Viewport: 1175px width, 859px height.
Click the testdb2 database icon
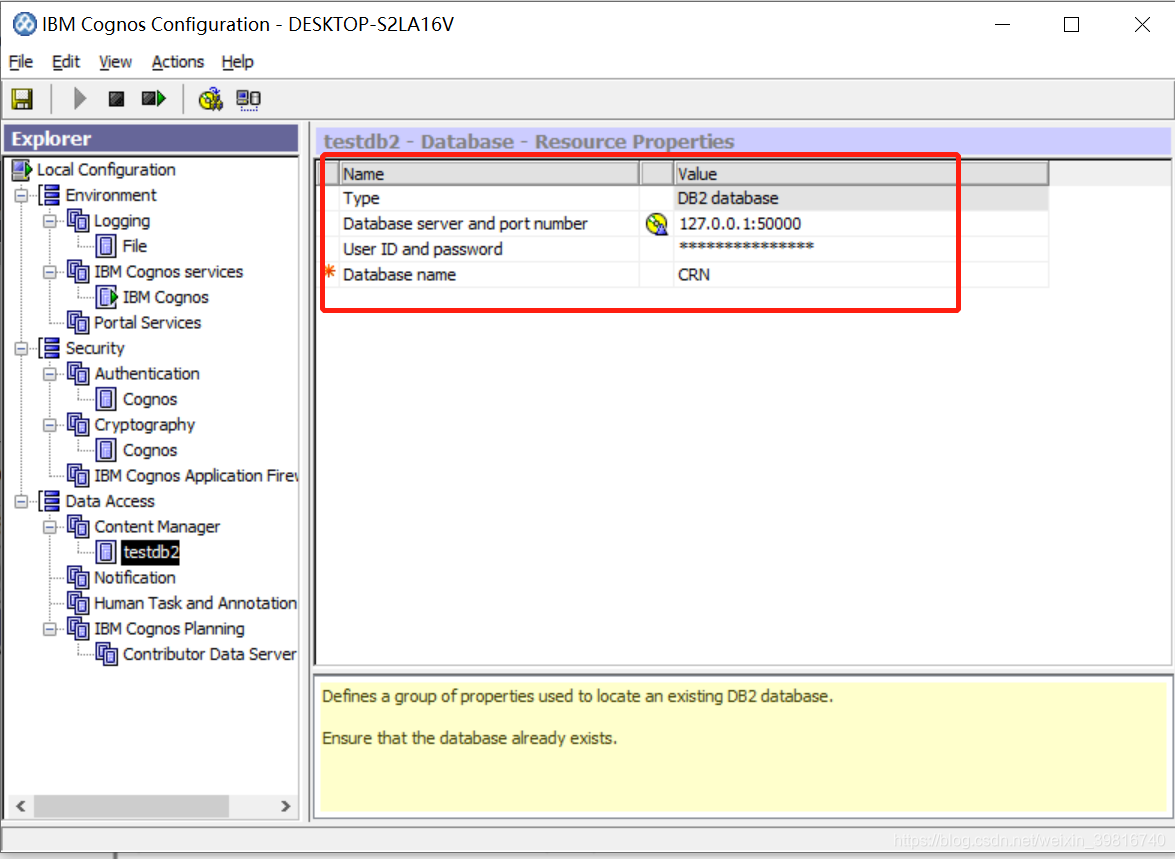106,552
